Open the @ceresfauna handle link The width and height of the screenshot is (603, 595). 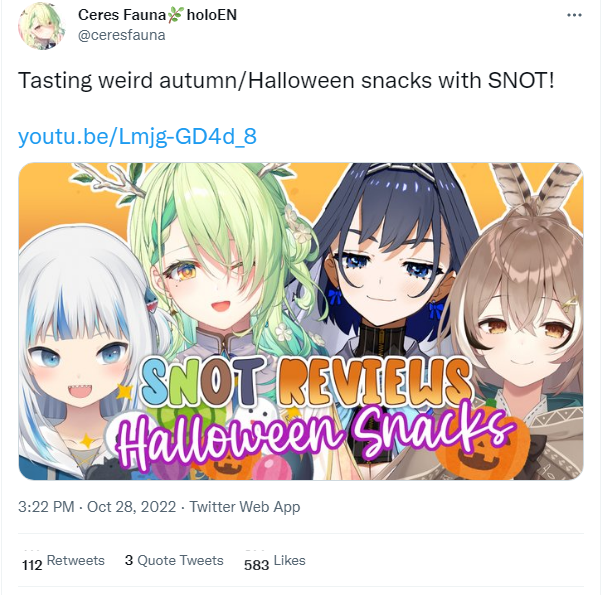(x=122, y=35)
